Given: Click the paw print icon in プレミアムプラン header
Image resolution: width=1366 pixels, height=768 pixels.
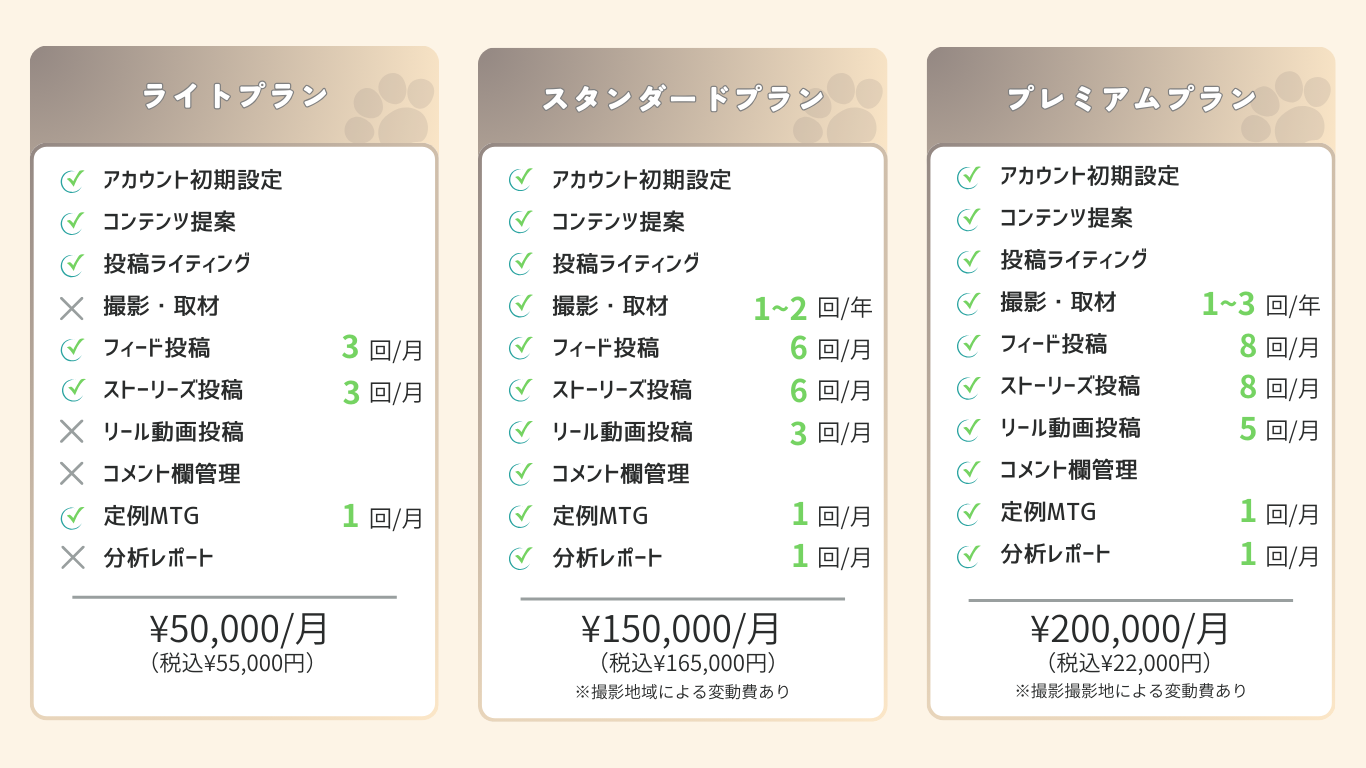Looking at the screenshot, I should coord(1287,107).
